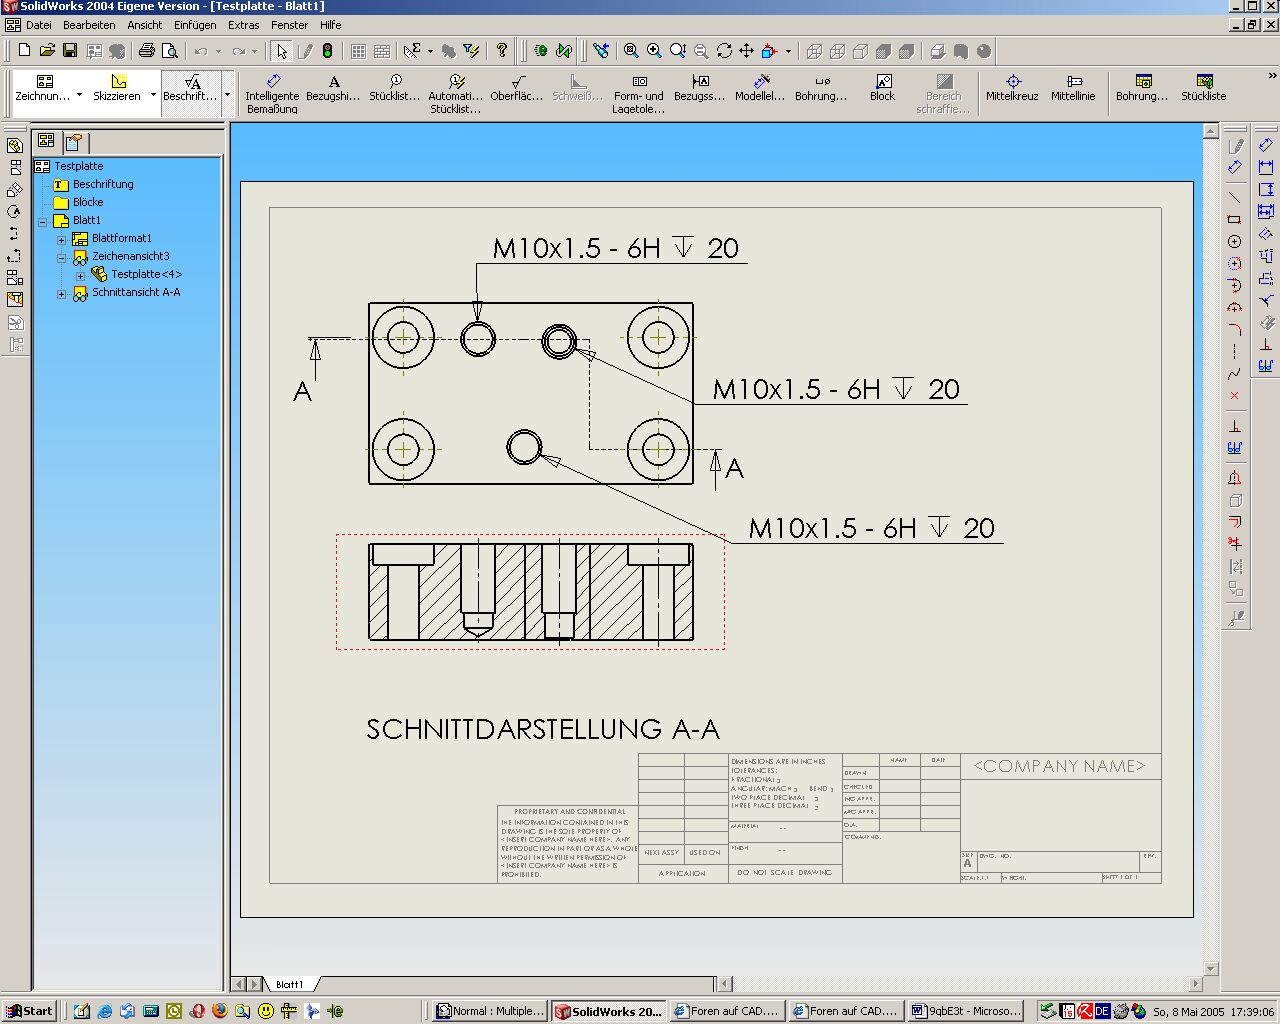Open the Extras menu

(243, 25)
